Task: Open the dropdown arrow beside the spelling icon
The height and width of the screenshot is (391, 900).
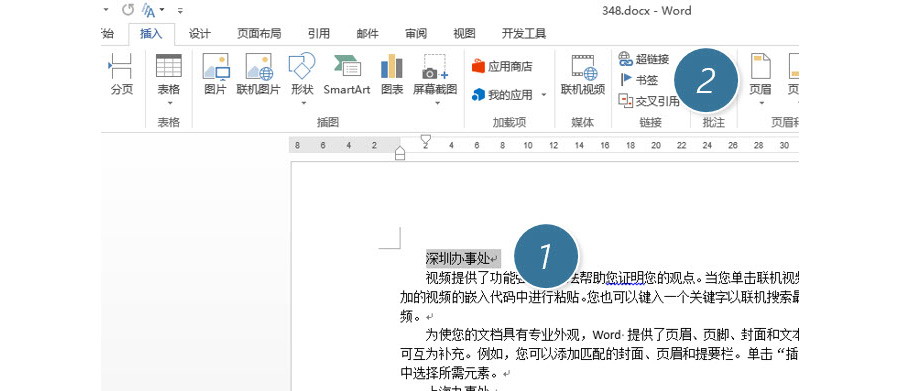Action: (162, 10)
